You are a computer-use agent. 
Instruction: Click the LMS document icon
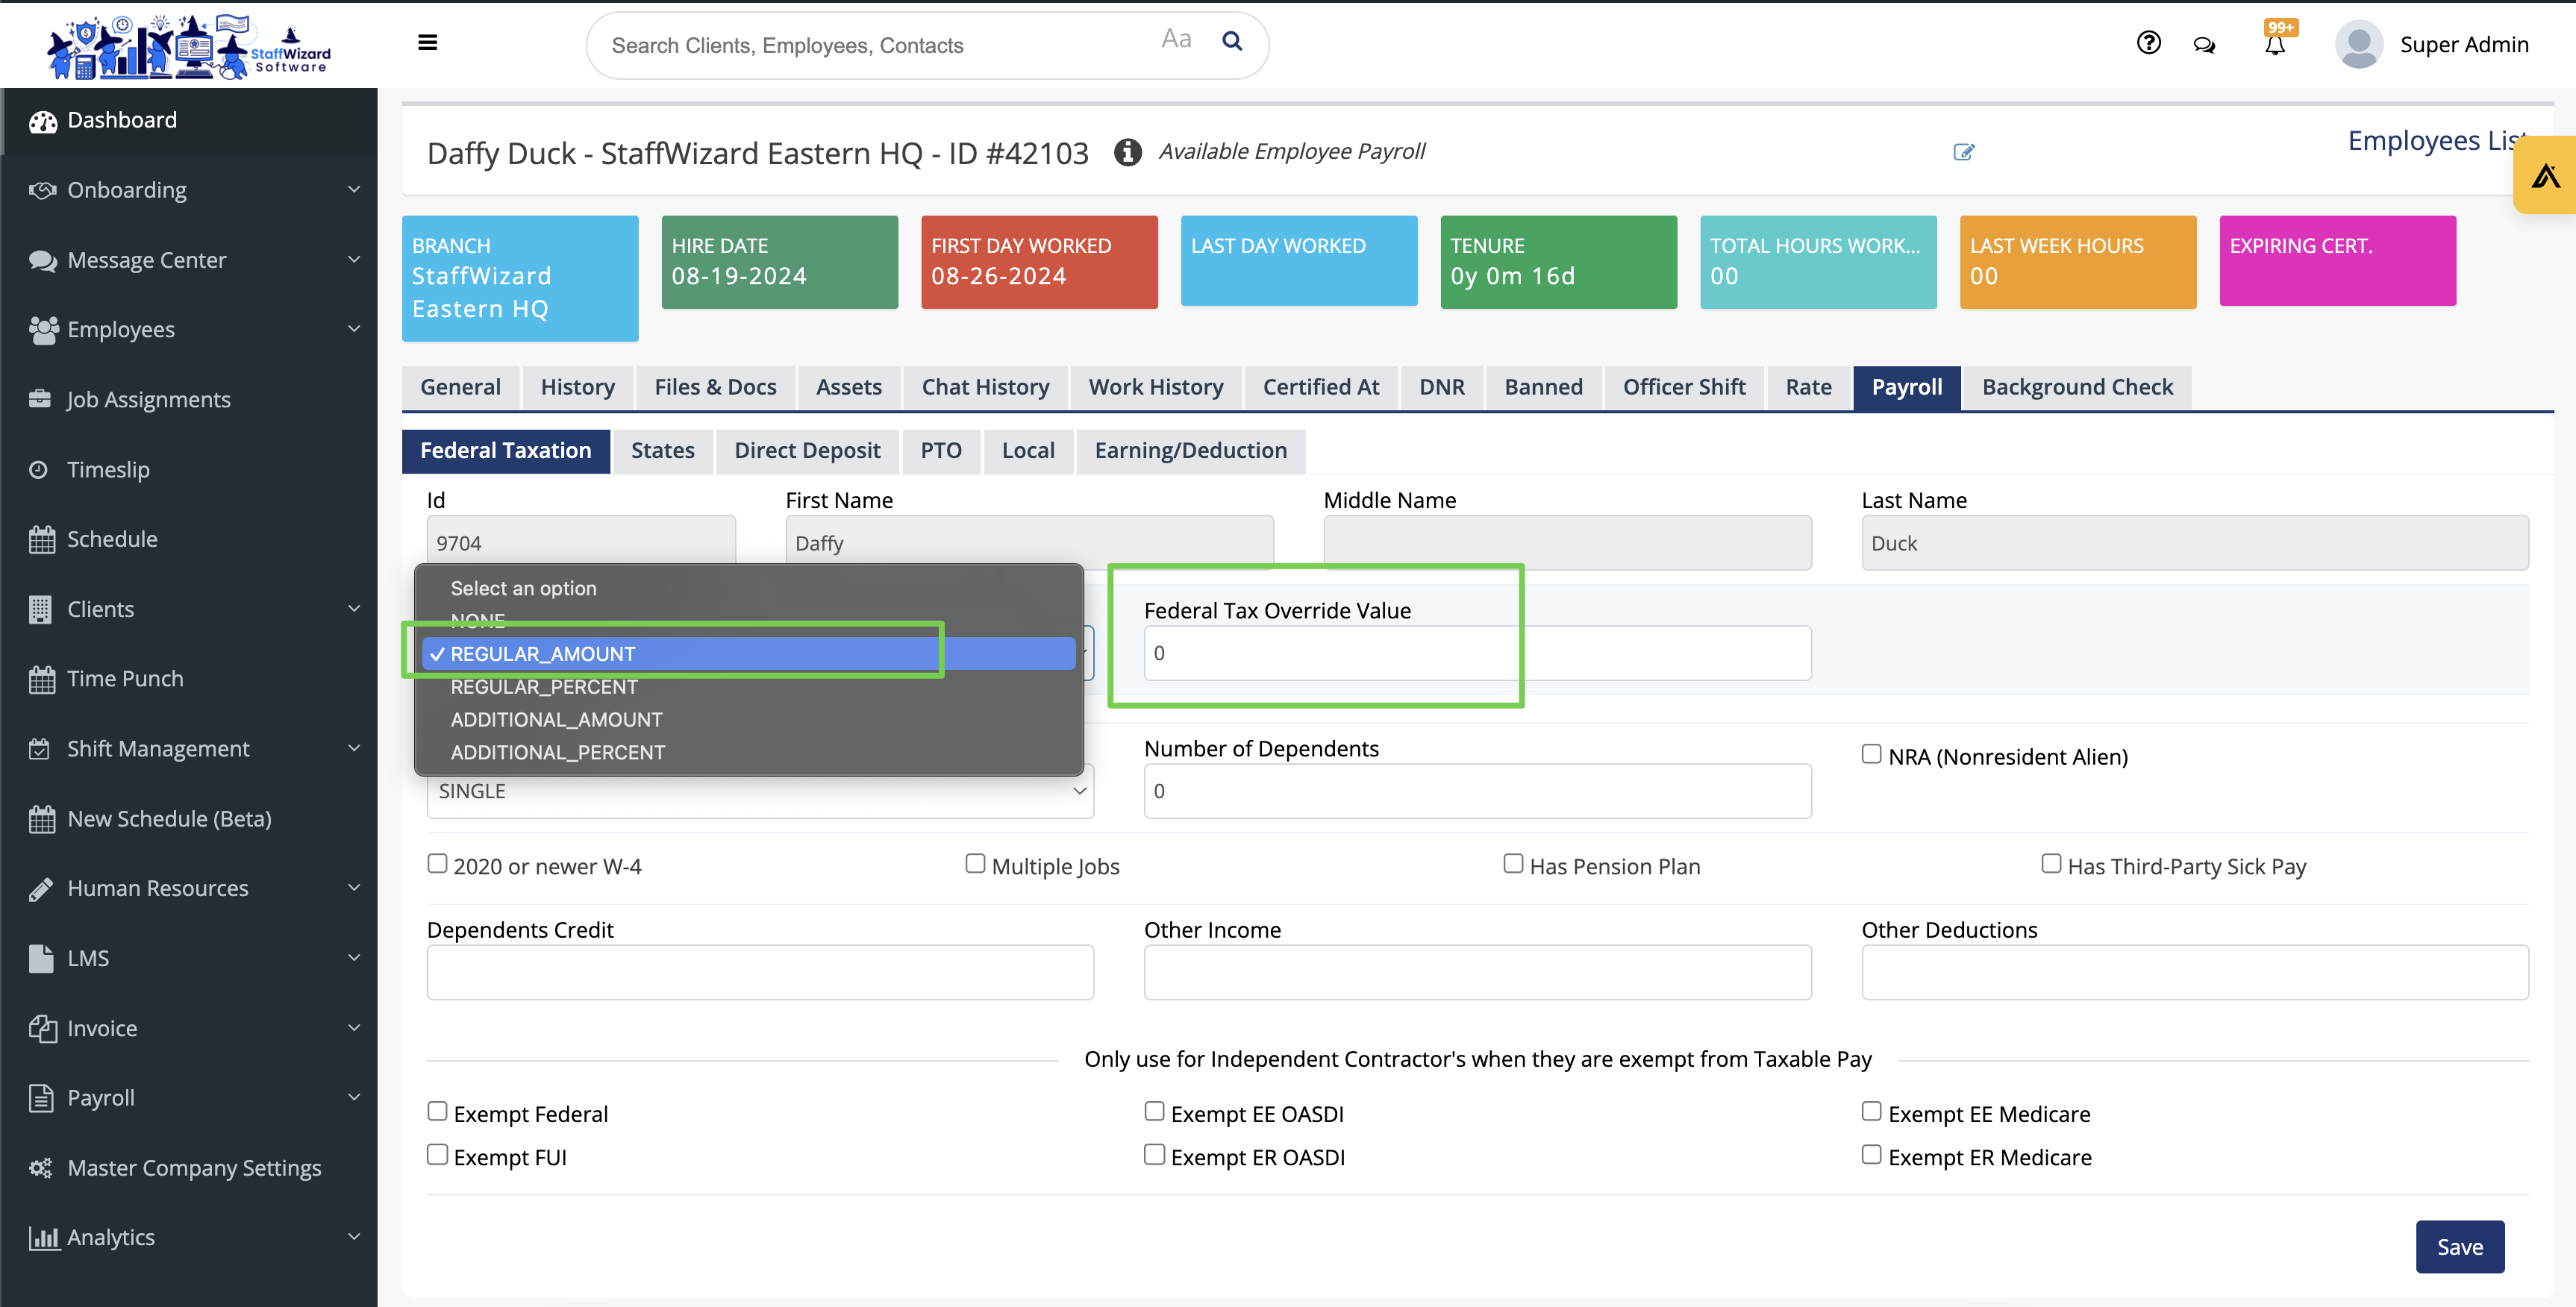[x=41, y=958]
